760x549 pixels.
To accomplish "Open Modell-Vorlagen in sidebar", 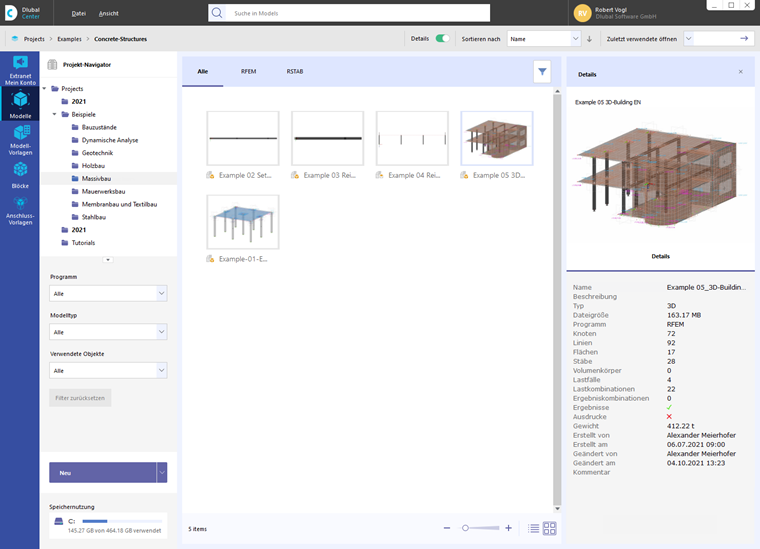I will [x=20, y=140].
